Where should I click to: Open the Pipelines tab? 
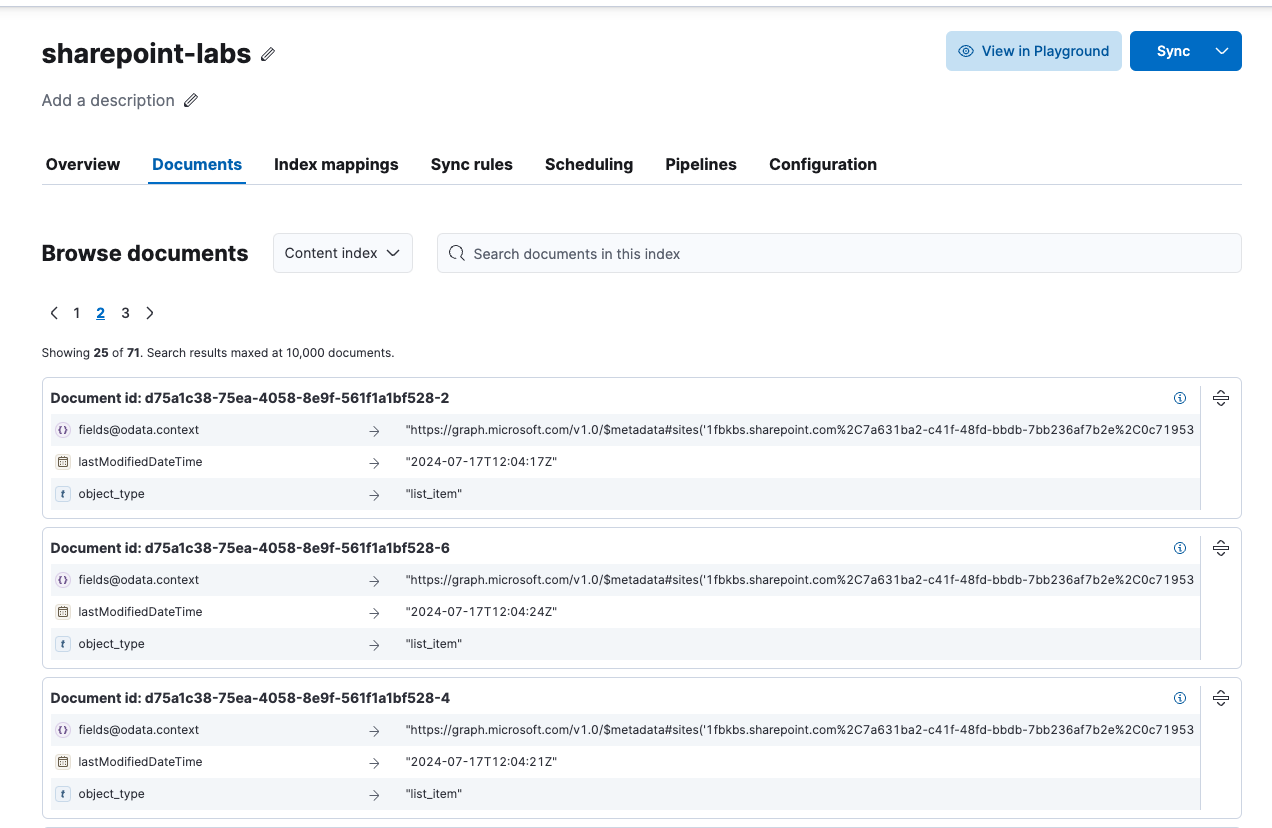[701, 164]
